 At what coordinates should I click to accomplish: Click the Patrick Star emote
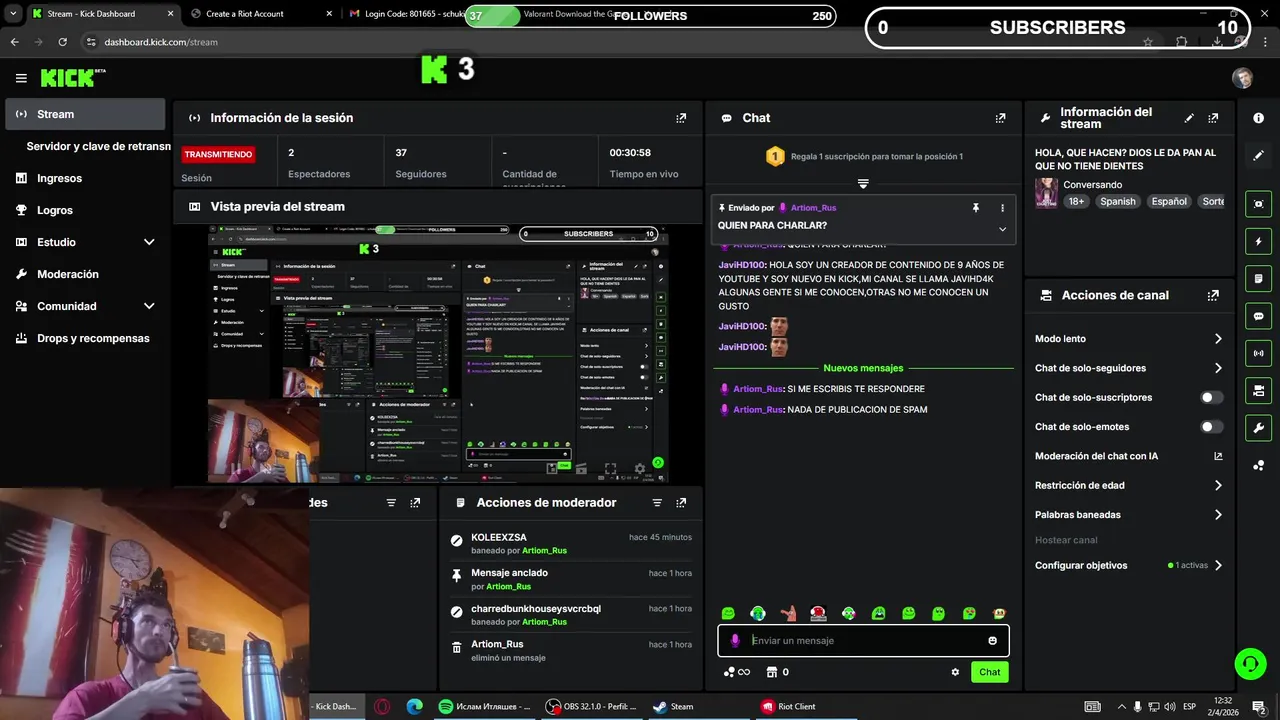[x=788, y=613]
